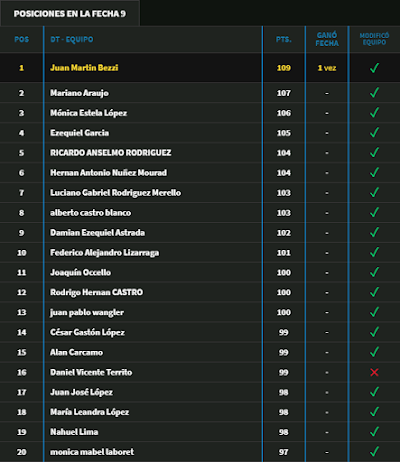Click the PTS. column header
Image resolution: width=400 pixels, height=462 pixels.
pos(284,39)
